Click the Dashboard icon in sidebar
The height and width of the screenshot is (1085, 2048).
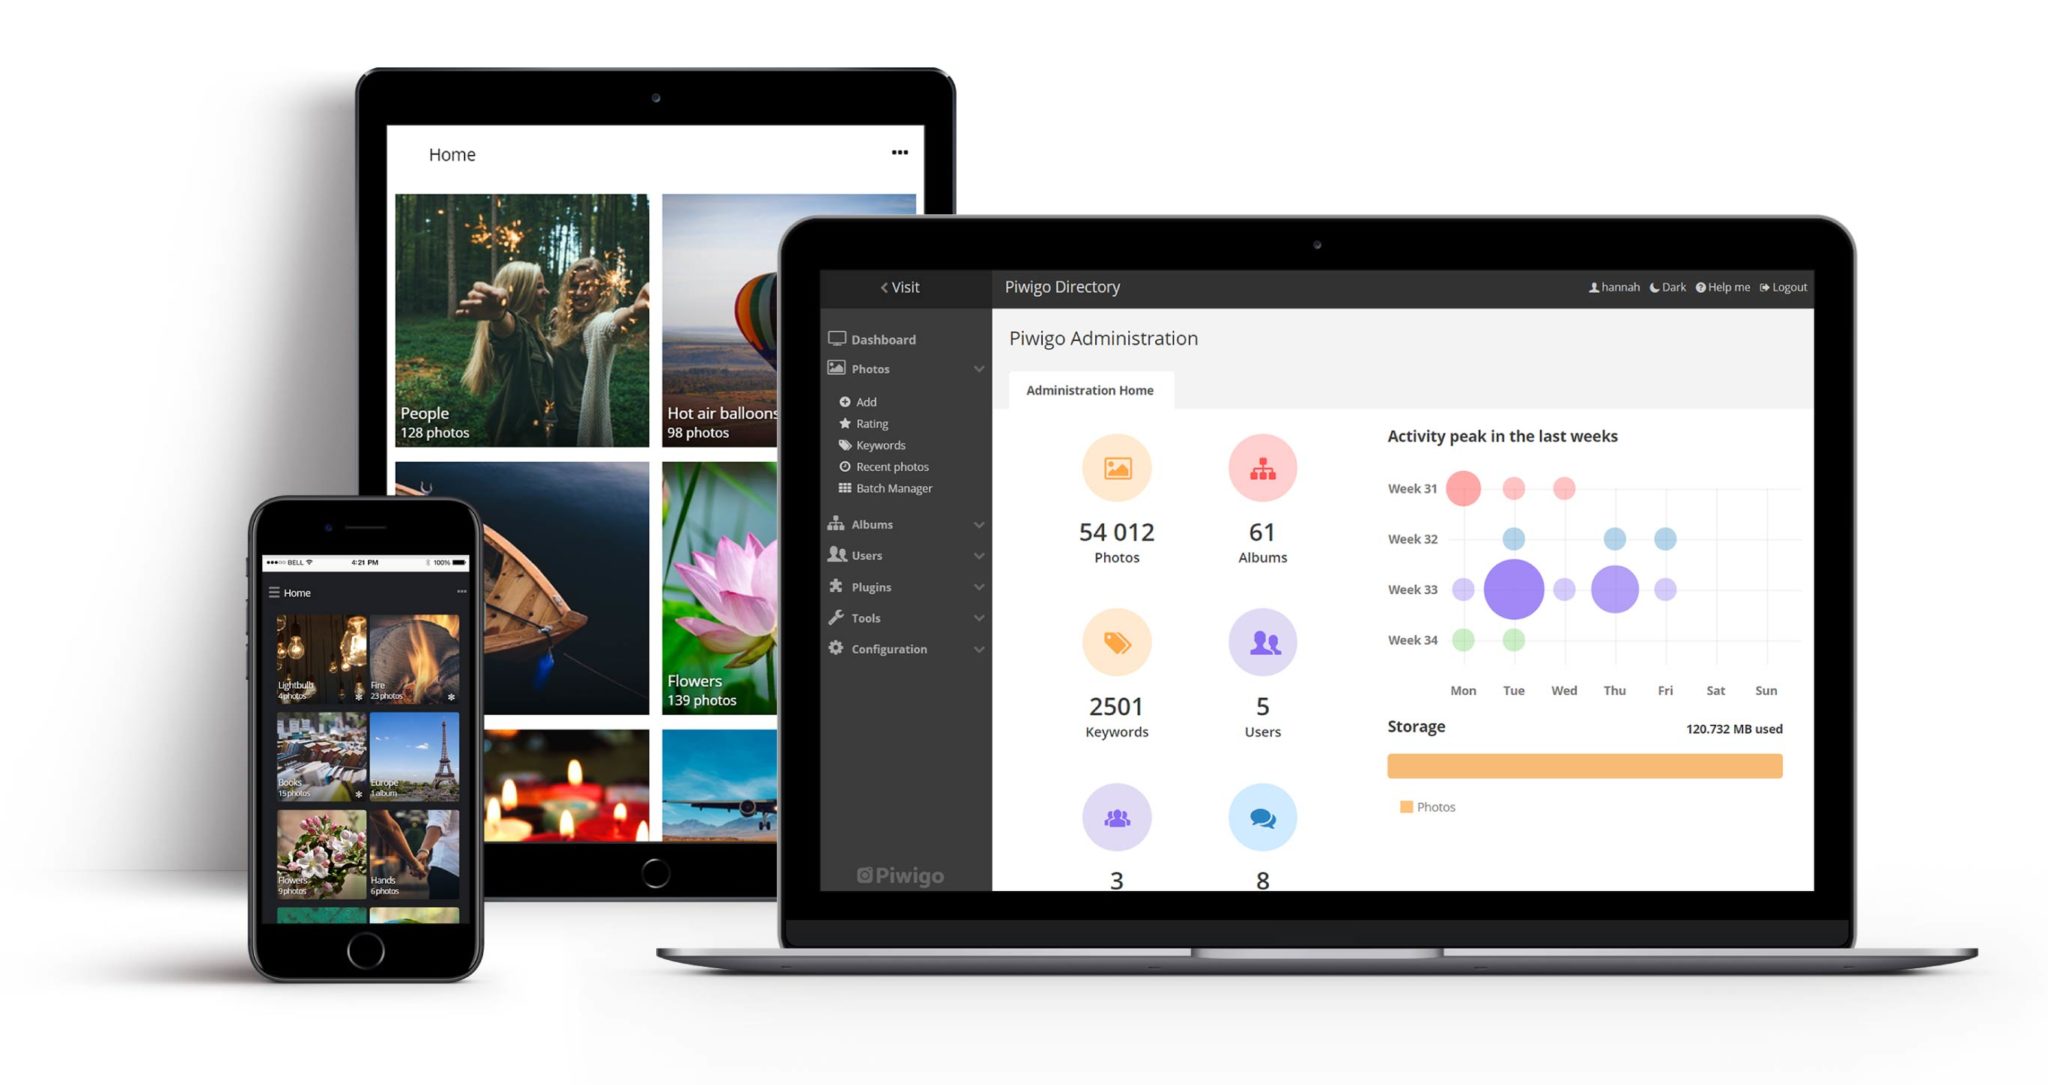pos(840,339)
